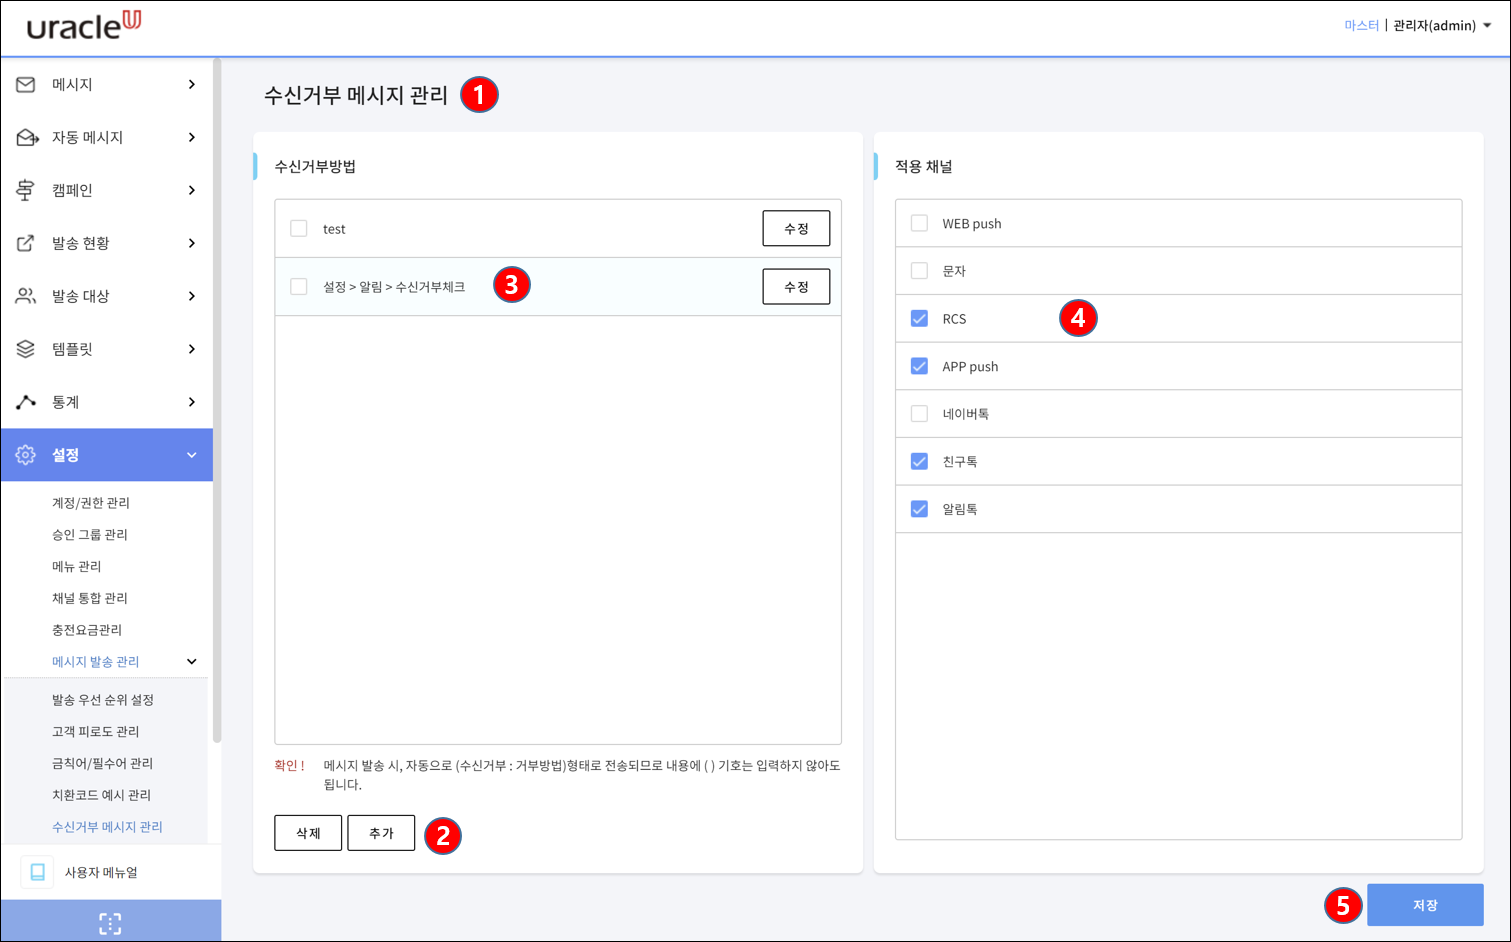Screen dimensions: 1511x942
Task: Click the uracle logo
Action: (84, 26)
